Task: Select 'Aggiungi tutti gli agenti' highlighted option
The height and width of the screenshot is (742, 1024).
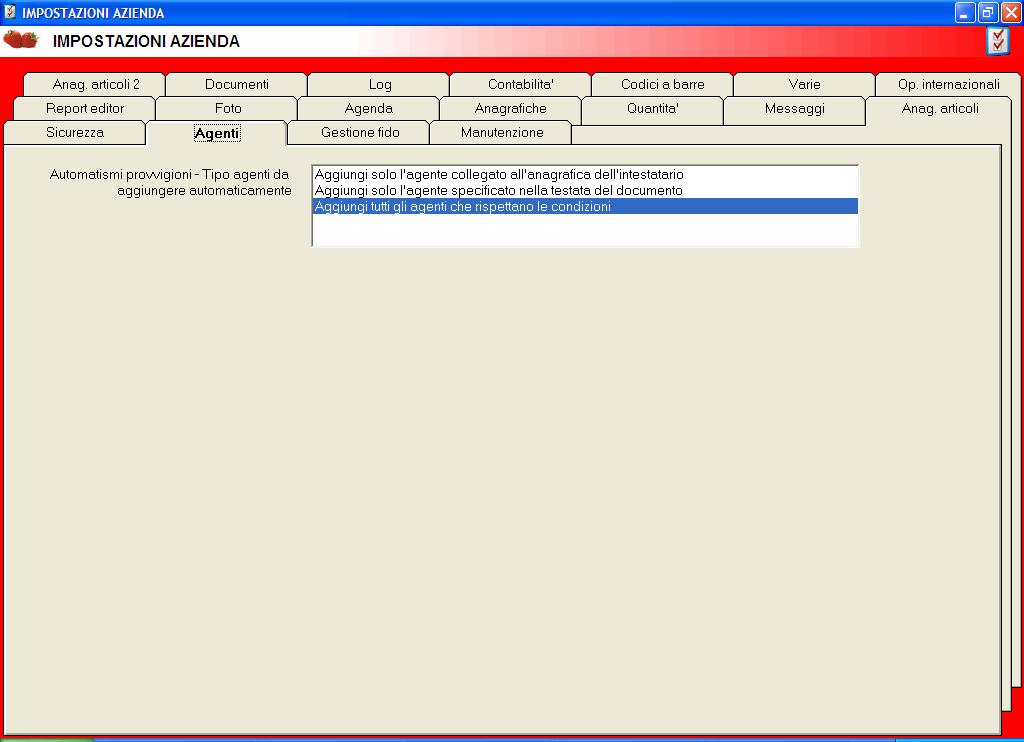Action: point(585,206)
